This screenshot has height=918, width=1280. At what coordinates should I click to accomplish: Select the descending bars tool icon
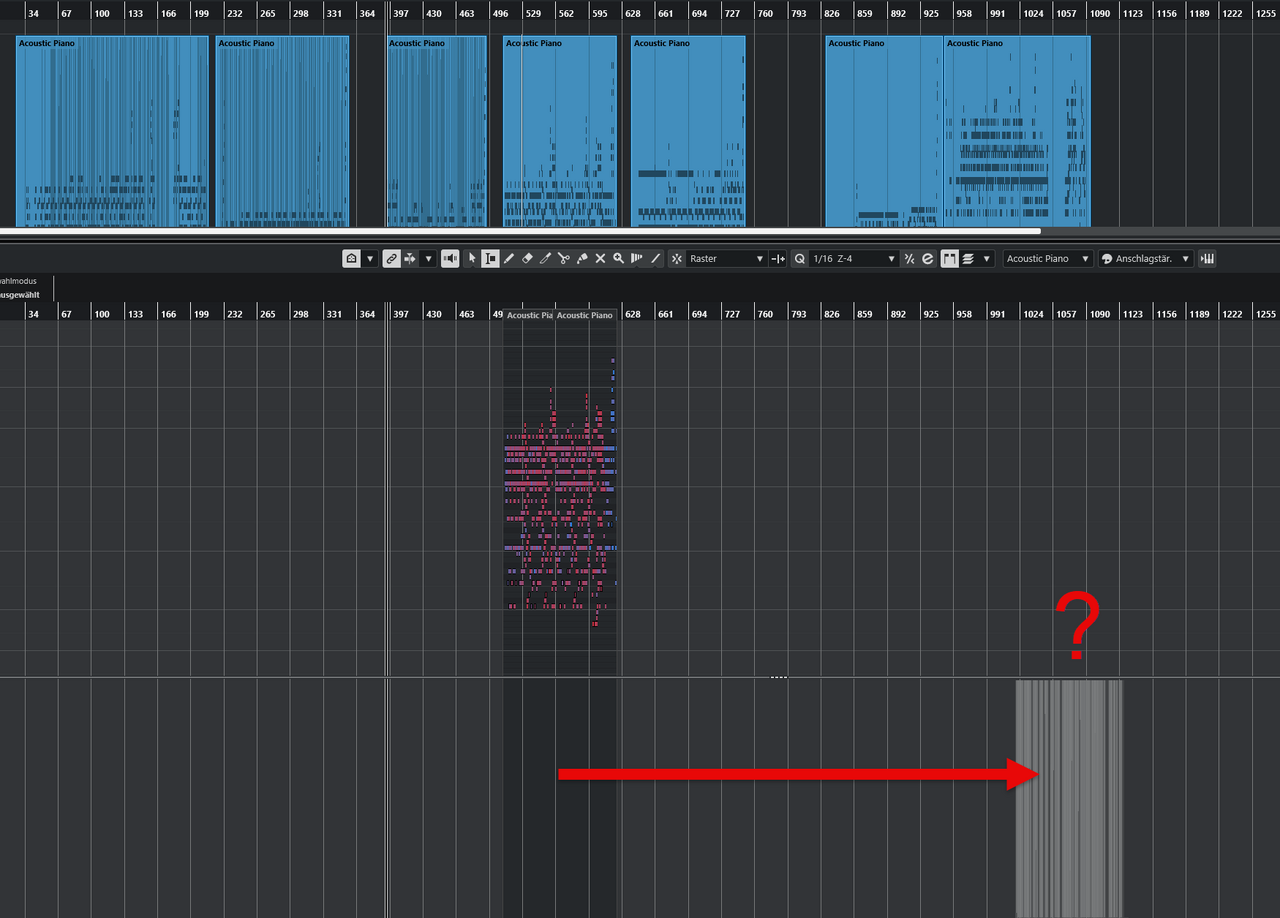click(637, 258)
